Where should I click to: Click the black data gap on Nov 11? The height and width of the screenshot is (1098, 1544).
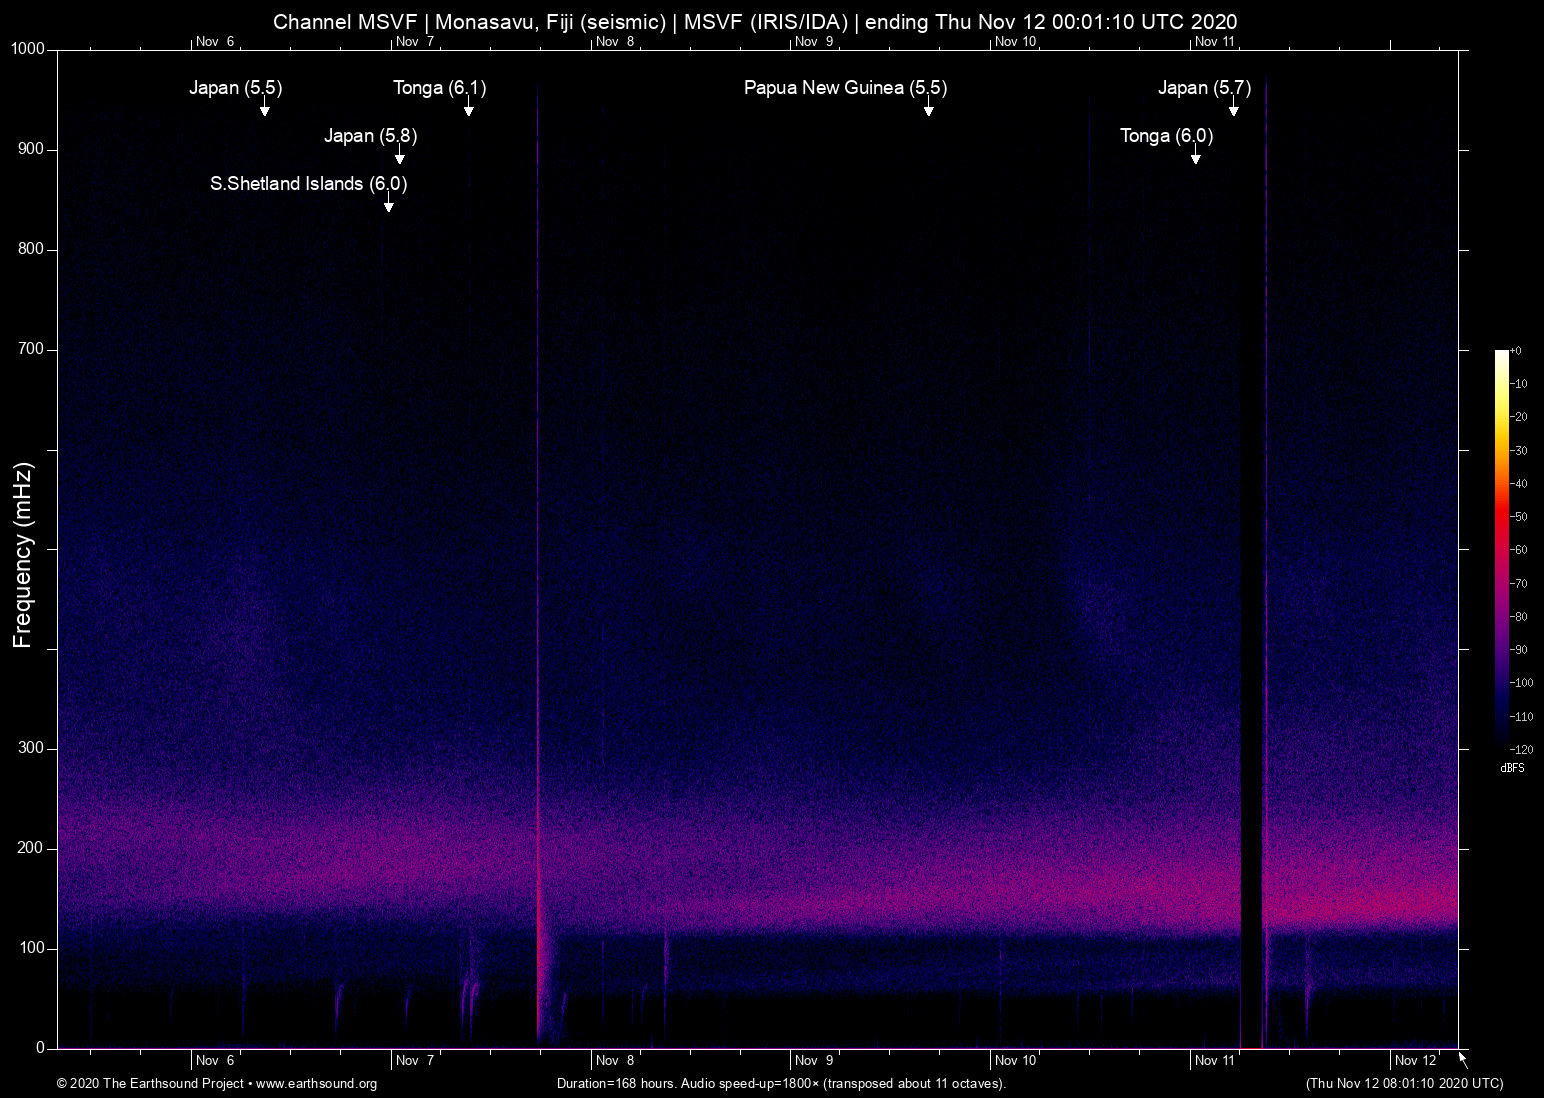1251,600
